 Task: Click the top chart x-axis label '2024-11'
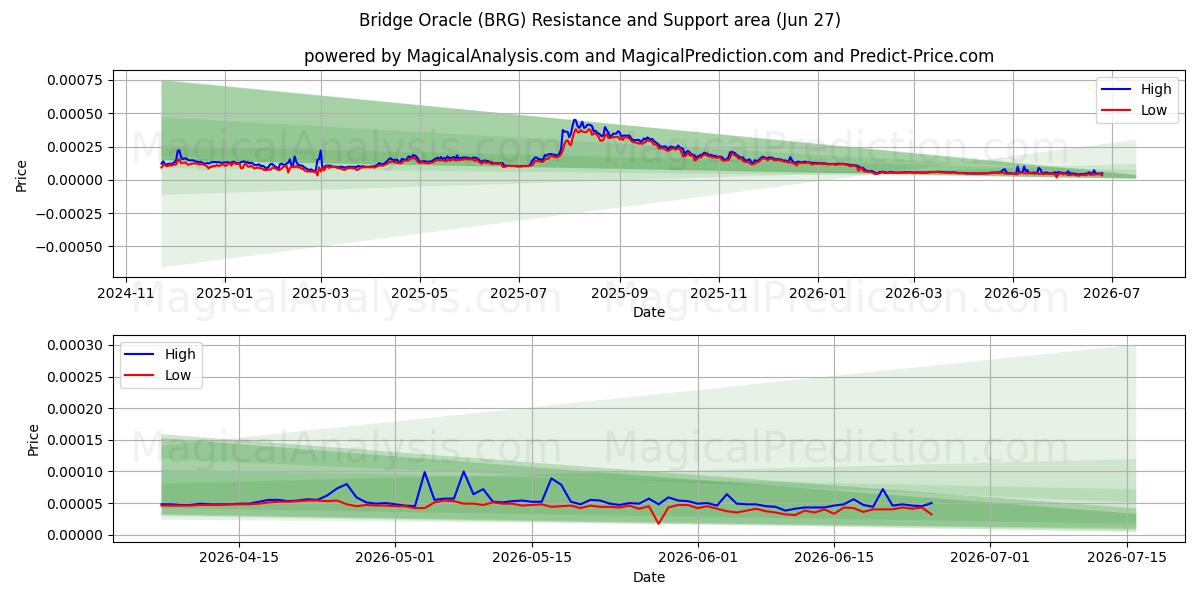pyautogui.click(x=125, y=295)
